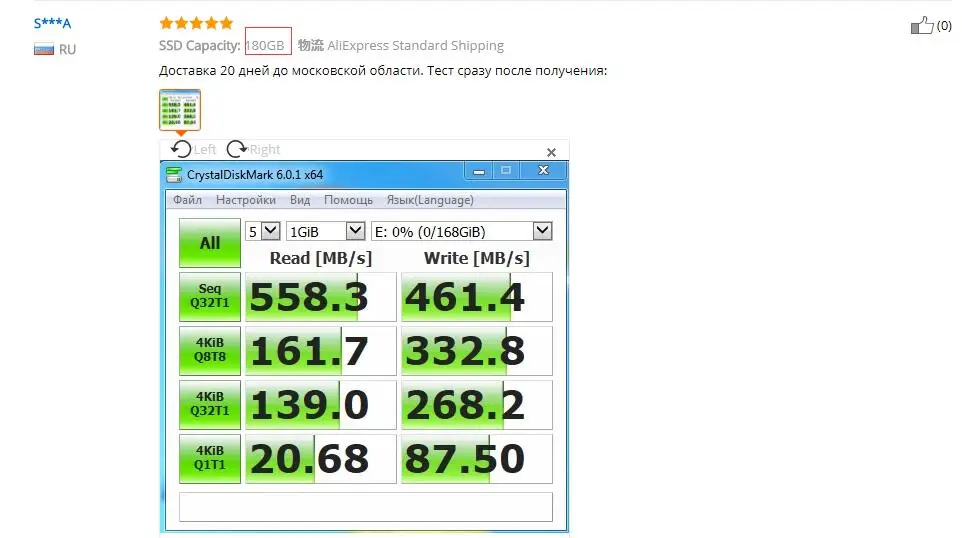Select the 180GB capacity text

pyautogui.click(x=265, y=45)
